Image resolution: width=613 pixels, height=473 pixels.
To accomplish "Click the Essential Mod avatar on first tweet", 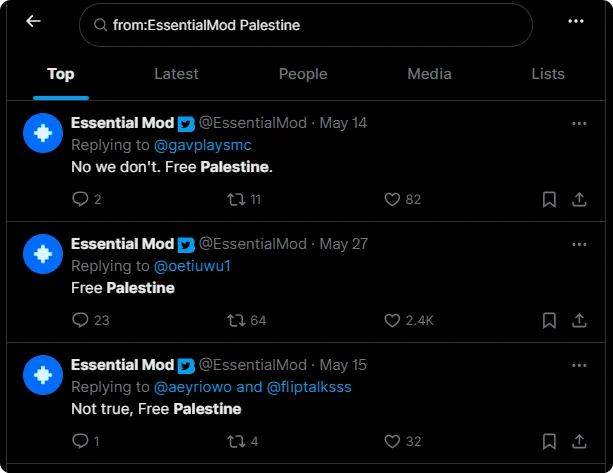I will [43, 133].
